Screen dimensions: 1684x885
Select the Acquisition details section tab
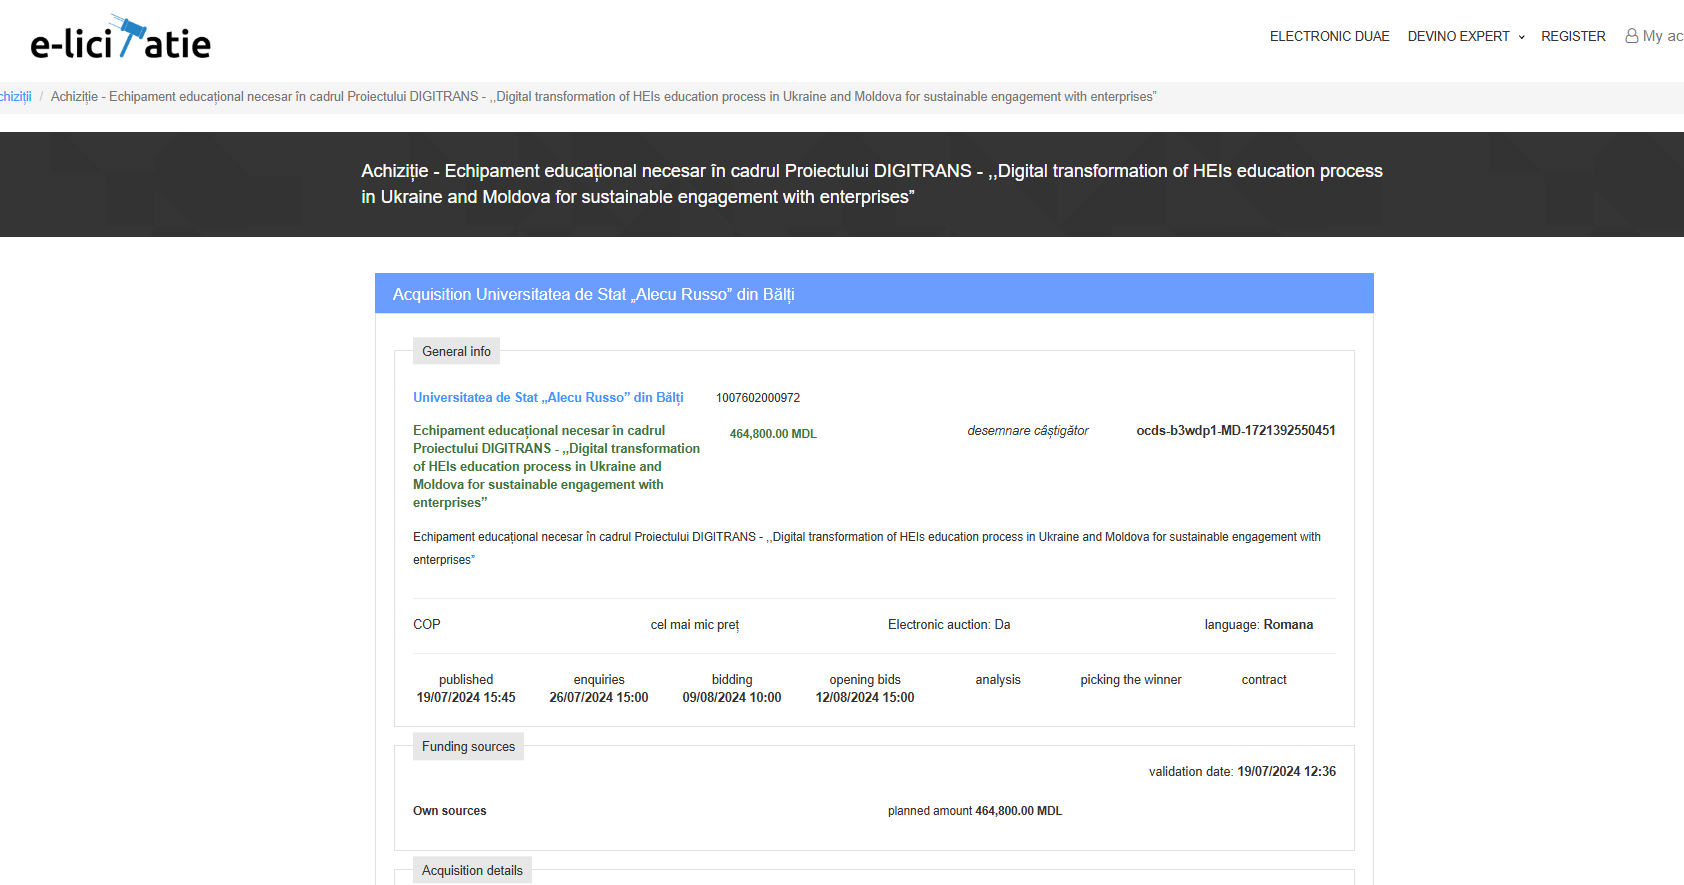pyautogui.click(x=472, y=871)
